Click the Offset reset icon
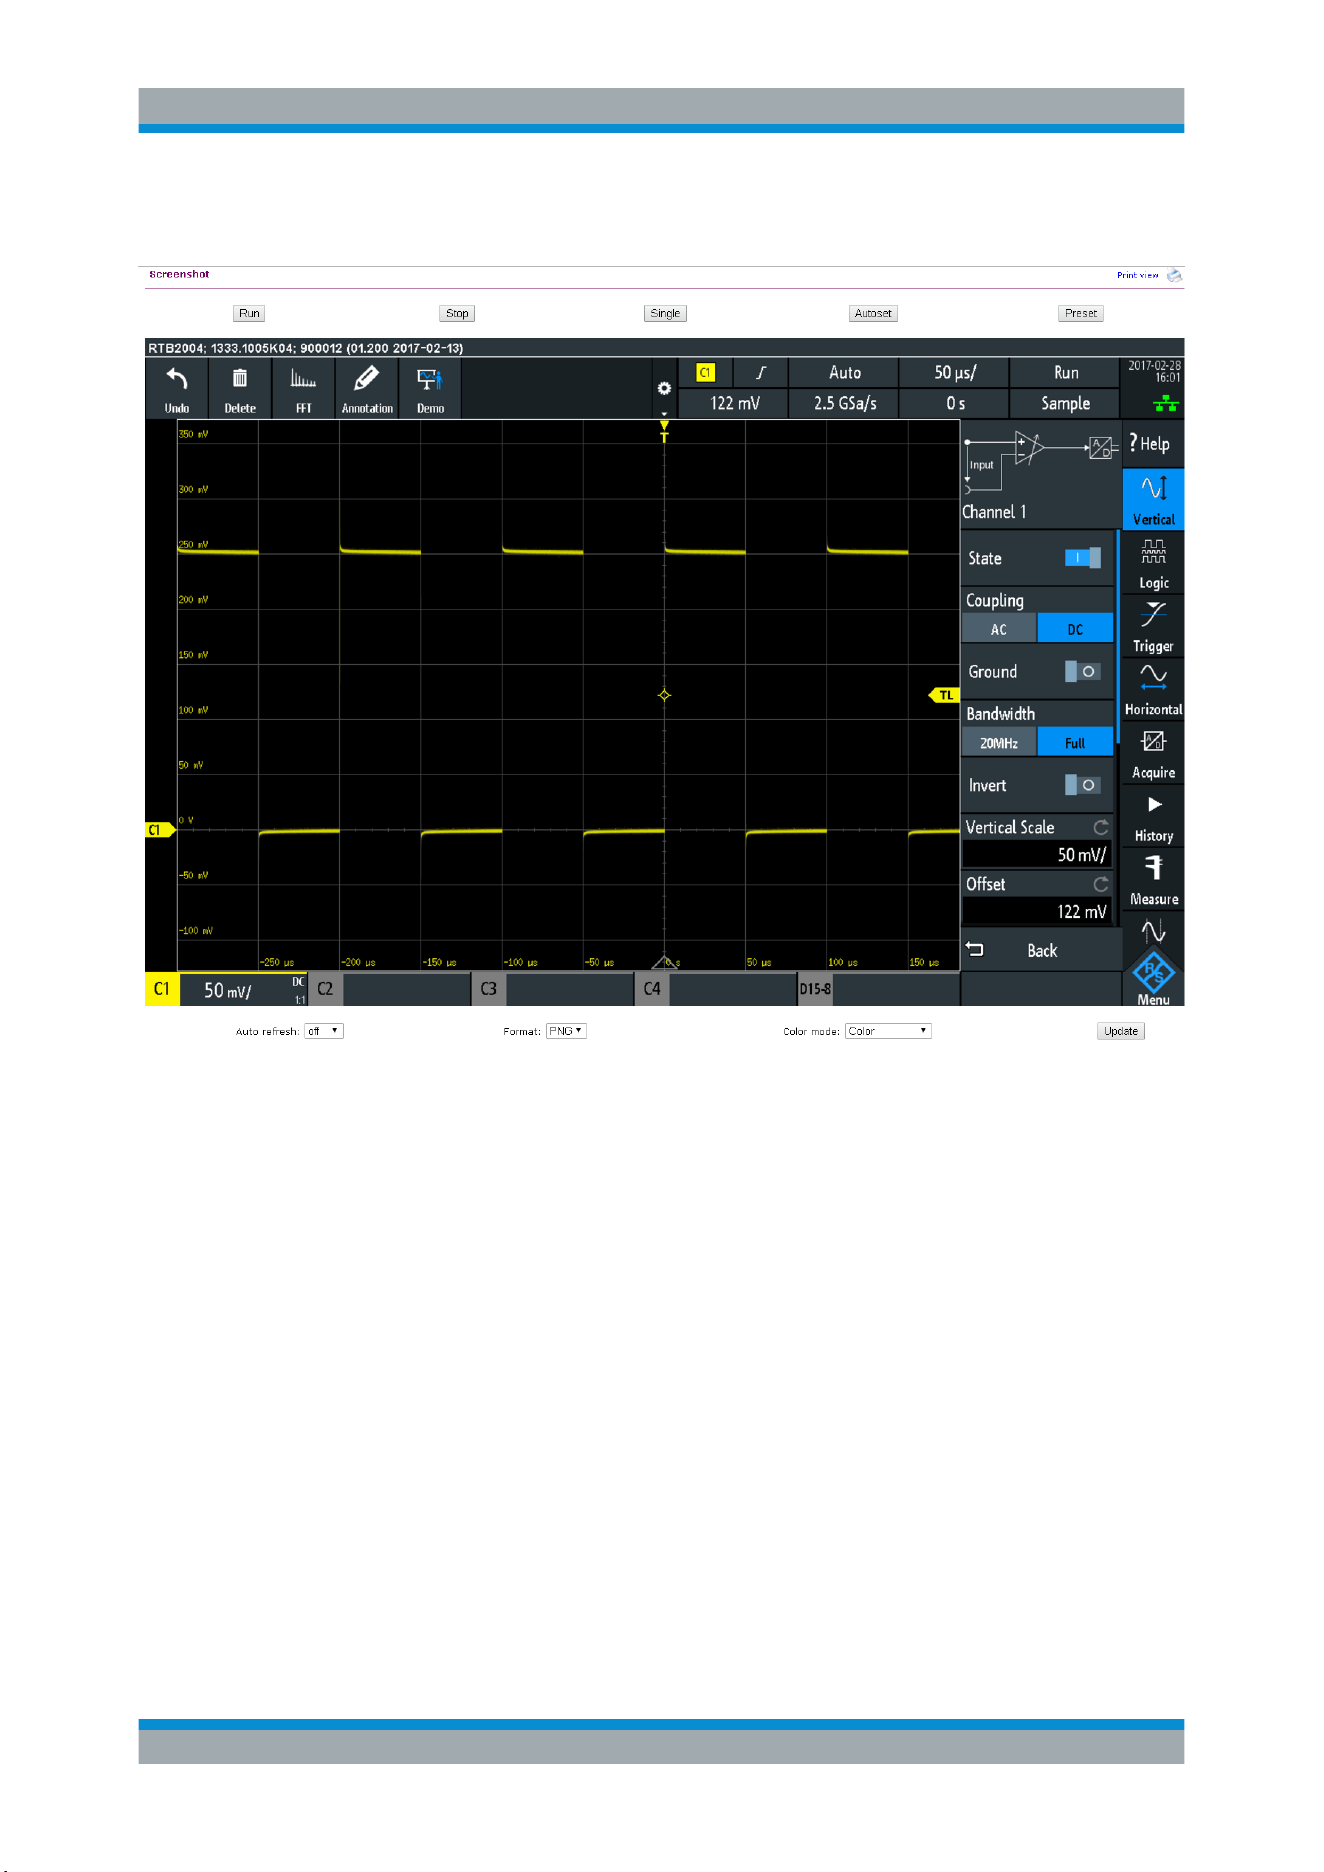The height and width of the screenshot is (1872, 1324). [x=1100, y=884]
